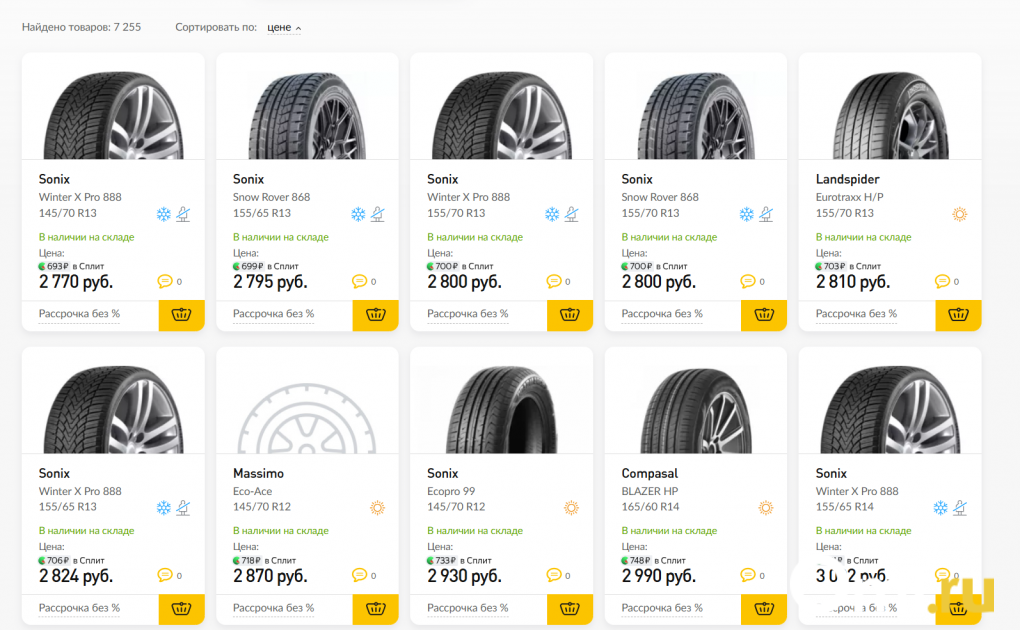Click the snowflake icon on Winter X Pro 155/65 R13
The width and height of the screenshot is (1020, 630).
coord(163,508)
